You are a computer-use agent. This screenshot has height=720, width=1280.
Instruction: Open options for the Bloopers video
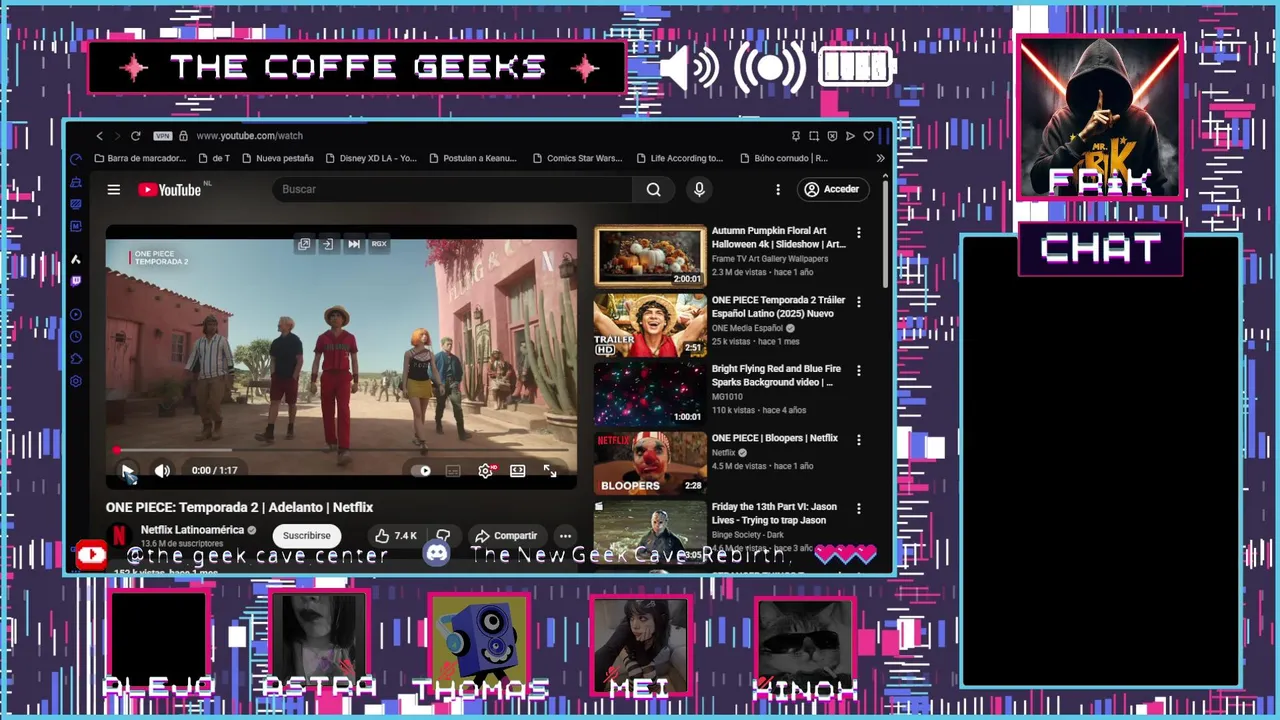[858, 440]
